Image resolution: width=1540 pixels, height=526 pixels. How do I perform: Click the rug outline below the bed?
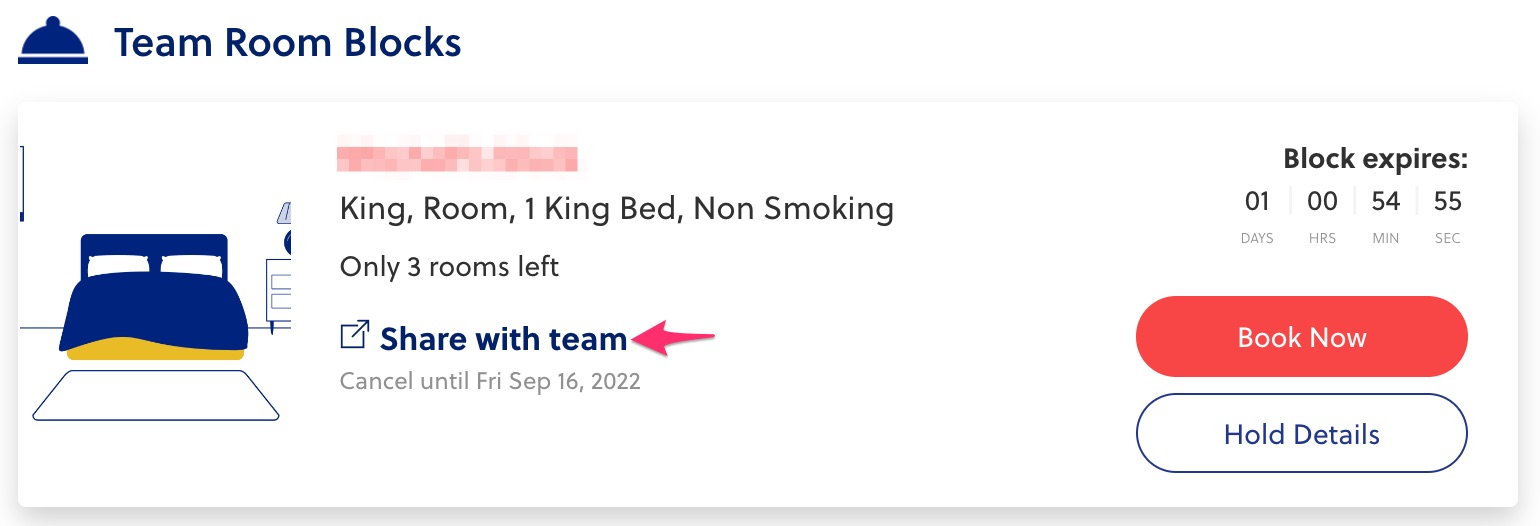coord(155,395)
